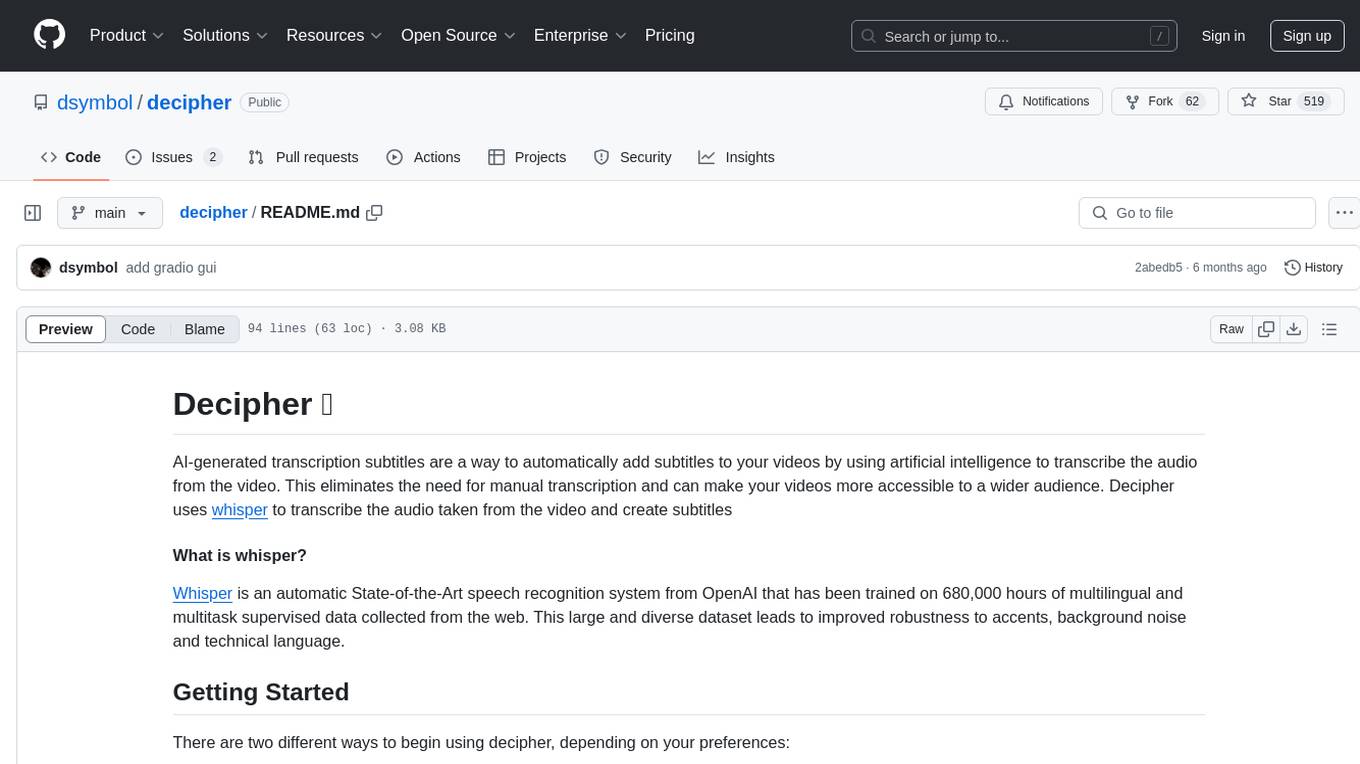Switch to the Issues tab
Screen dimensions: 1360x764
(x=173, y=157)
